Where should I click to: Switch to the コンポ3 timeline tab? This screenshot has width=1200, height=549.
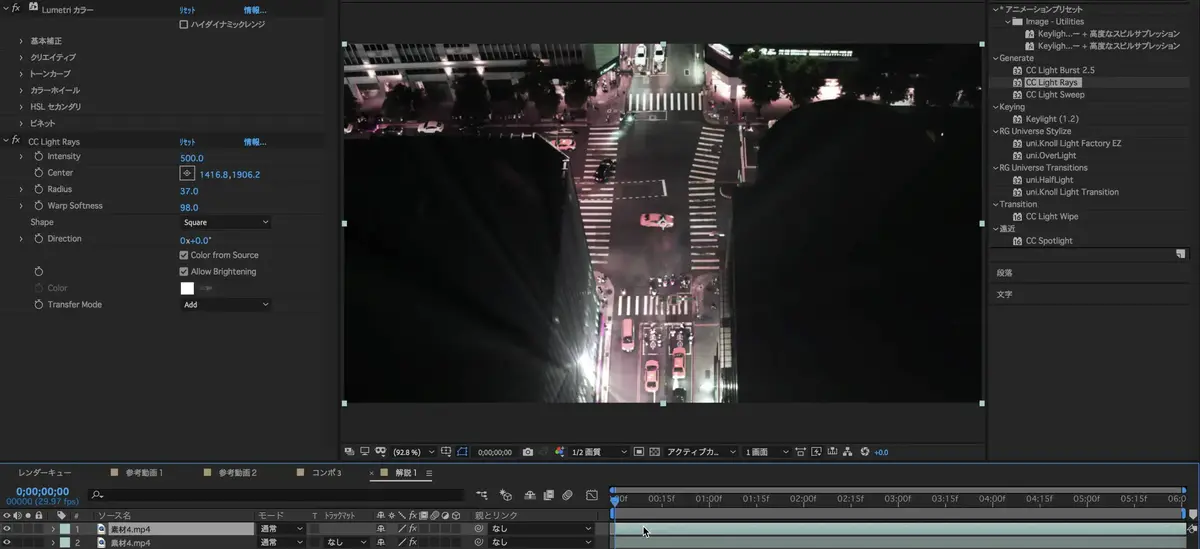pyautogui.click(x=326, y=473)
